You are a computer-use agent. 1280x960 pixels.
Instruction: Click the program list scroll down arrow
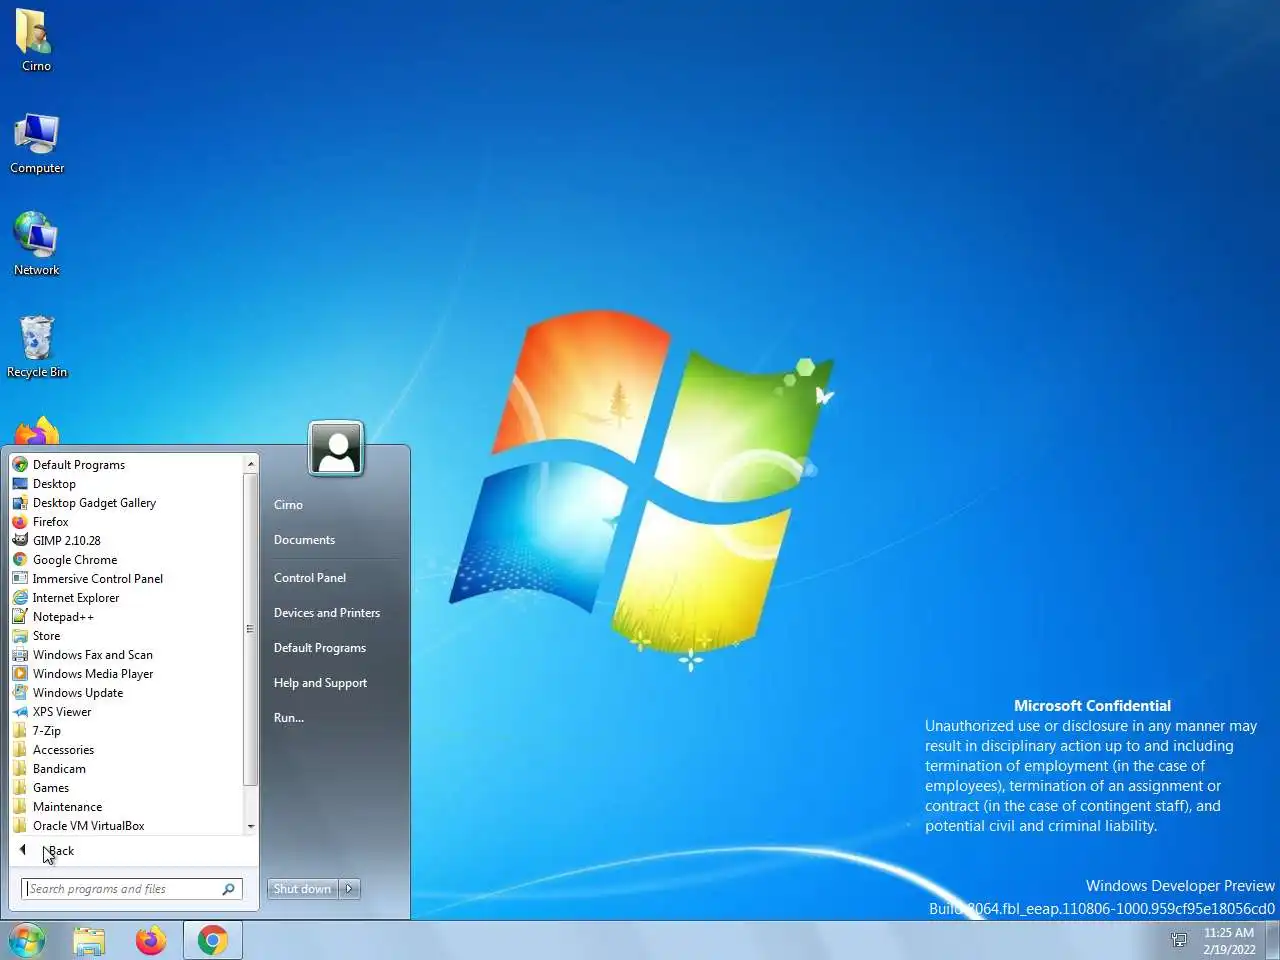(251, 827)
